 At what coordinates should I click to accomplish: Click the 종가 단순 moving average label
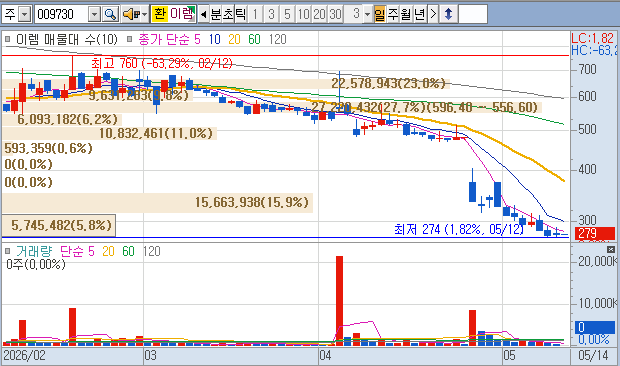pos(164,39)
